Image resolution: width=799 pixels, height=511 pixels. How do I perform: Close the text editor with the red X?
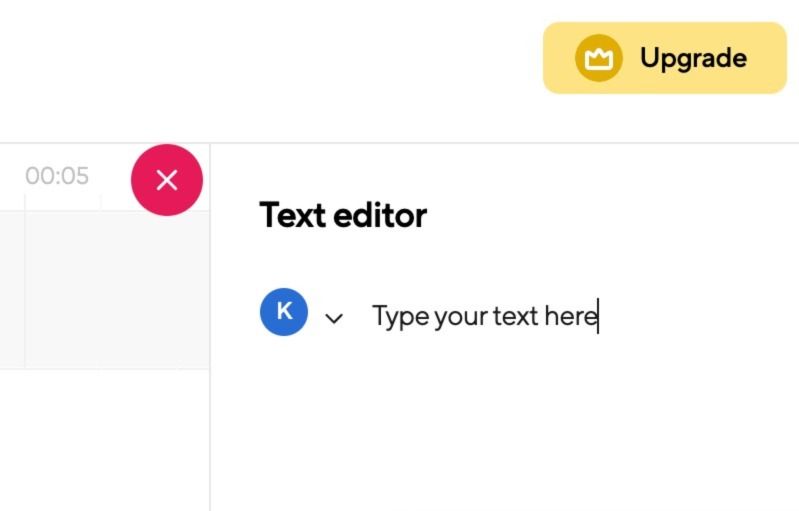(167, 180)
